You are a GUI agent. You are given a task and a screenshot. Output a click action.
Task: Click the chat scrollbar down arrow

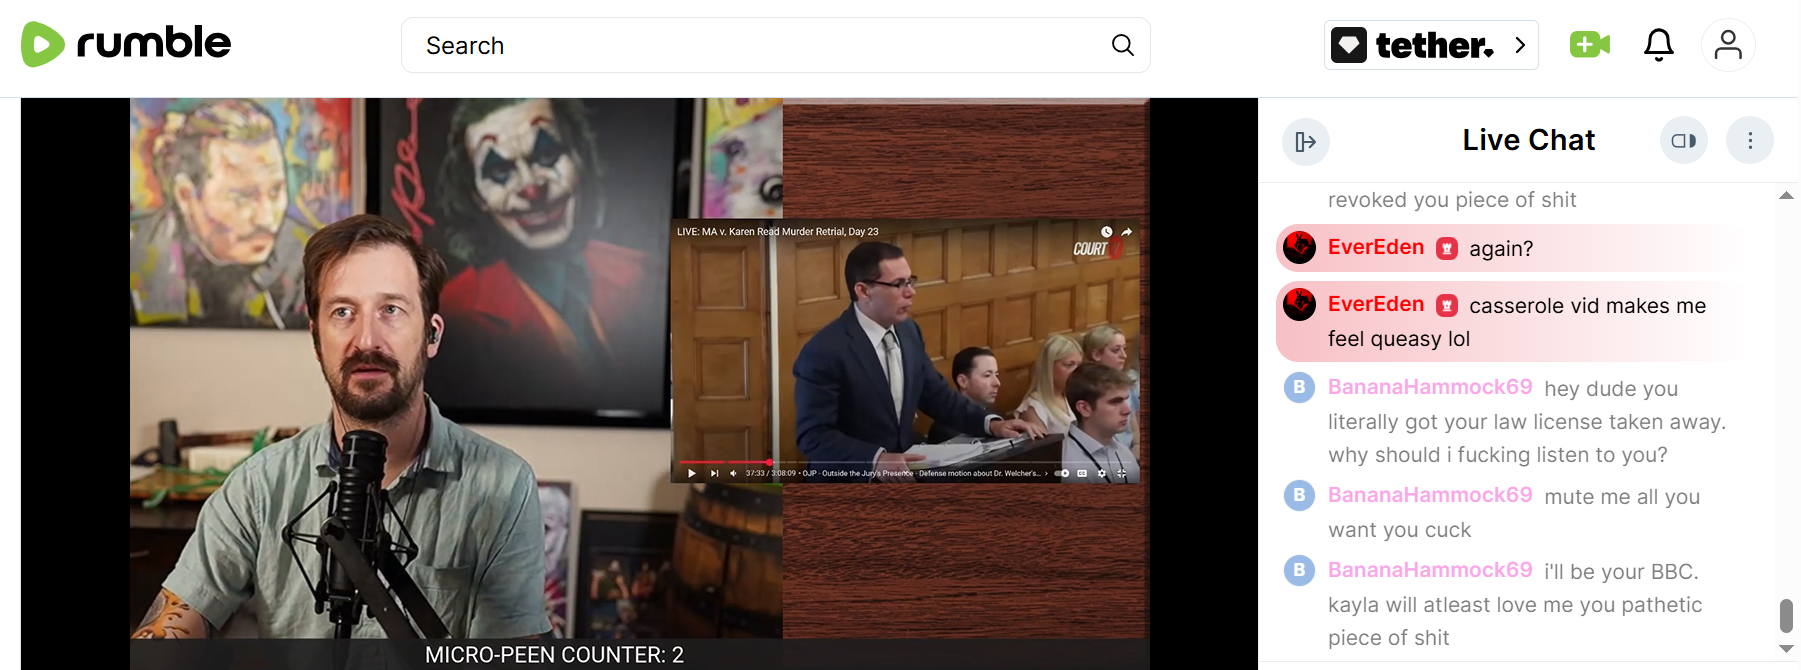pyautogui.click(x=1786, y=649)
